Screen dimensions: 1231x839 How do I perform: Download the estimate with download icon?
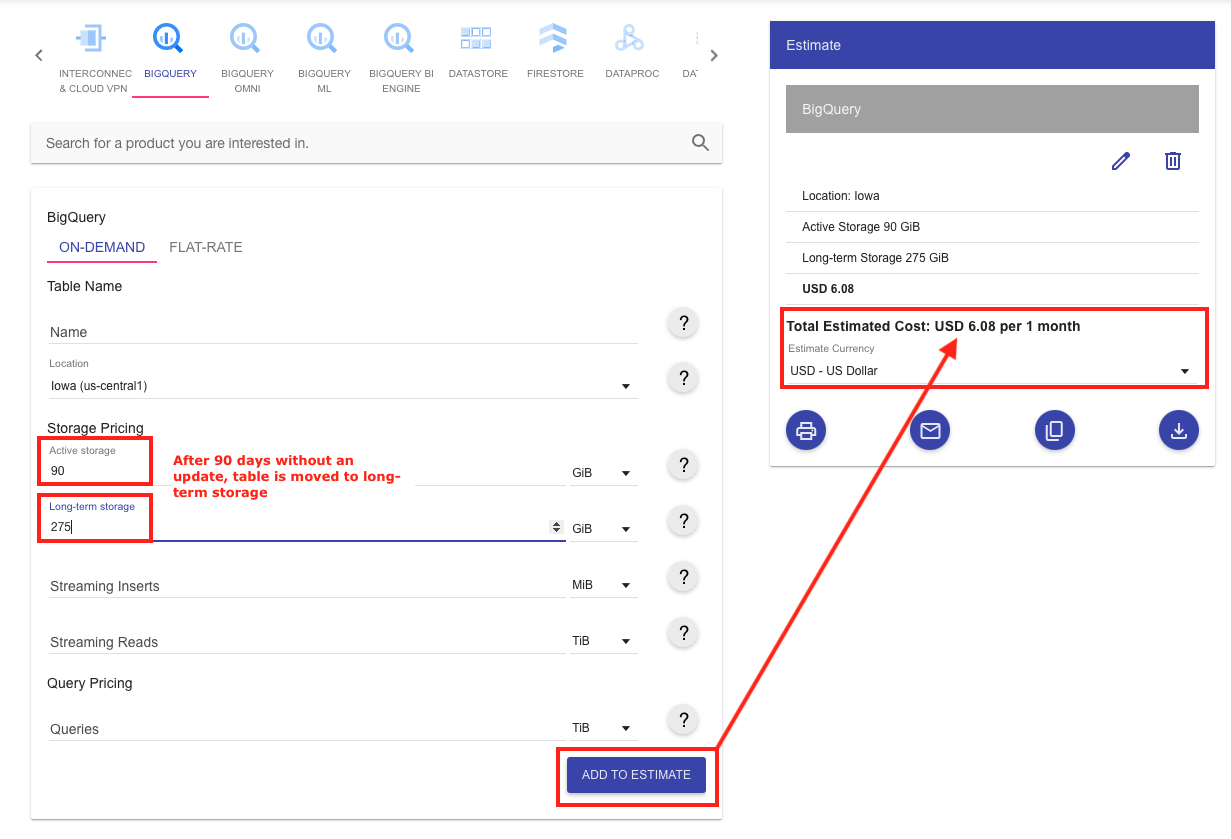(1178, 430)
